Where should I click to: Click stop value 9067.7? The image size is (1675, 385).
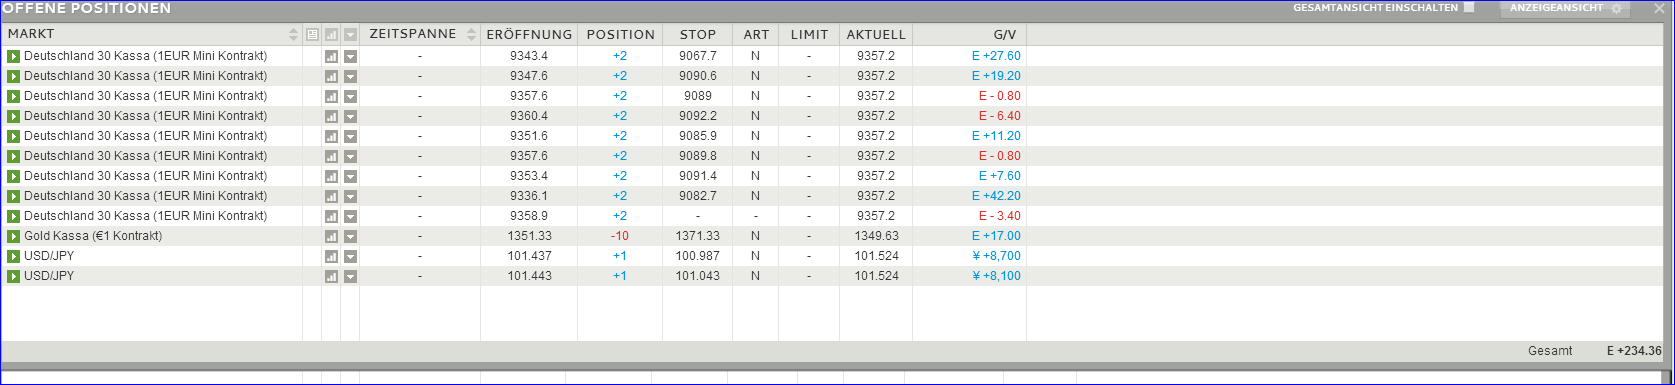698,56
